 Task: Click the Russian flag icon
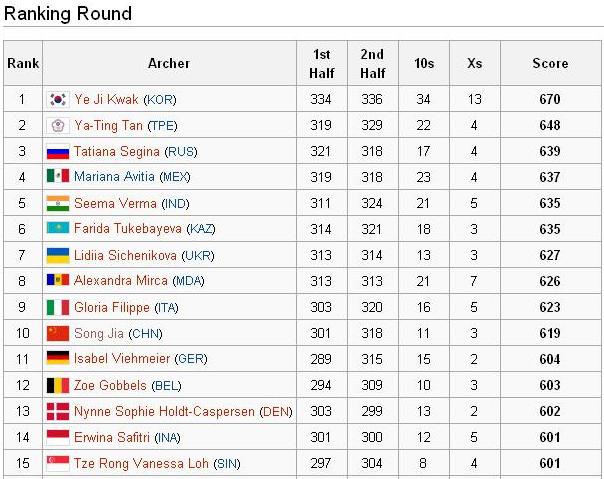tap(57, 152)
